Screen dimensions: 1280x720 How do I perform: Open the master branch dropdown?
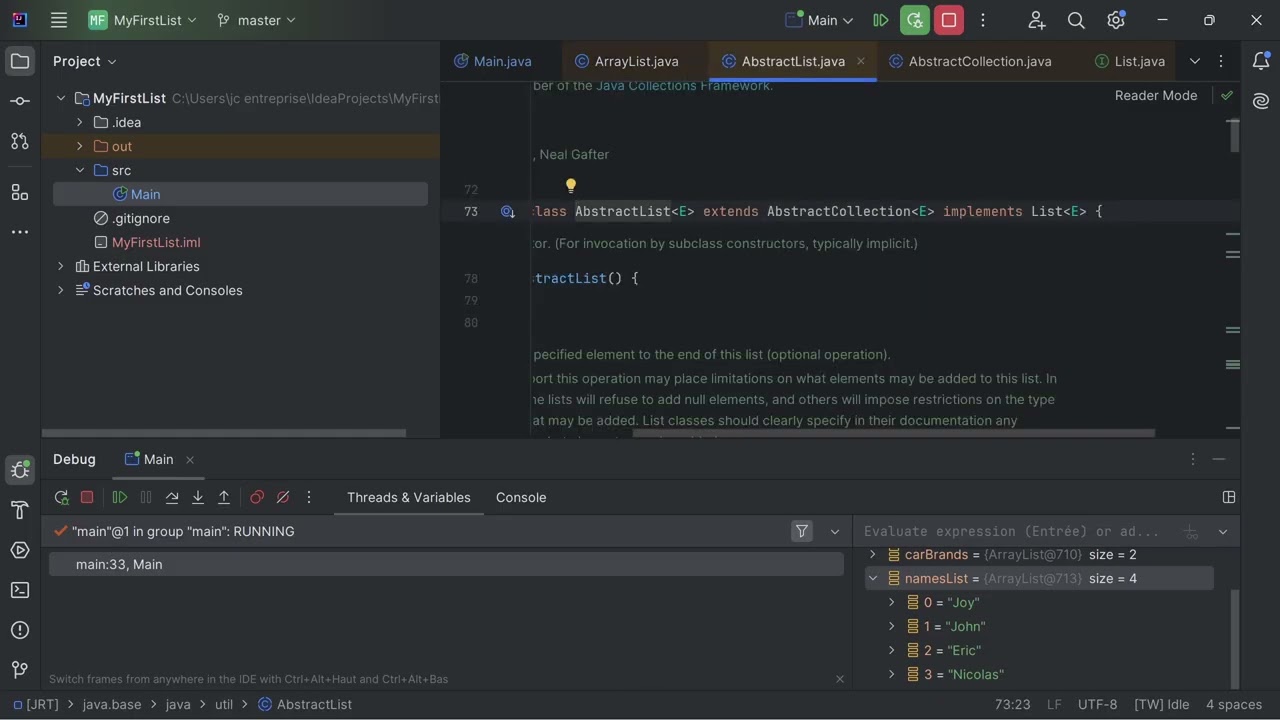coord(257,20)
